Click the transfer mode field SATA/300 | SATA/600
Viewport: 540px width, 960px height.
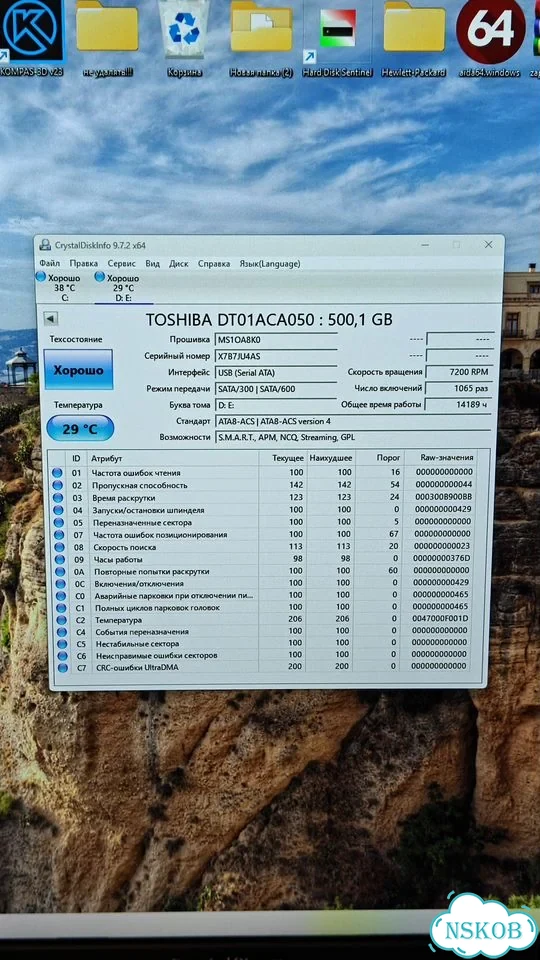point(275,388)
